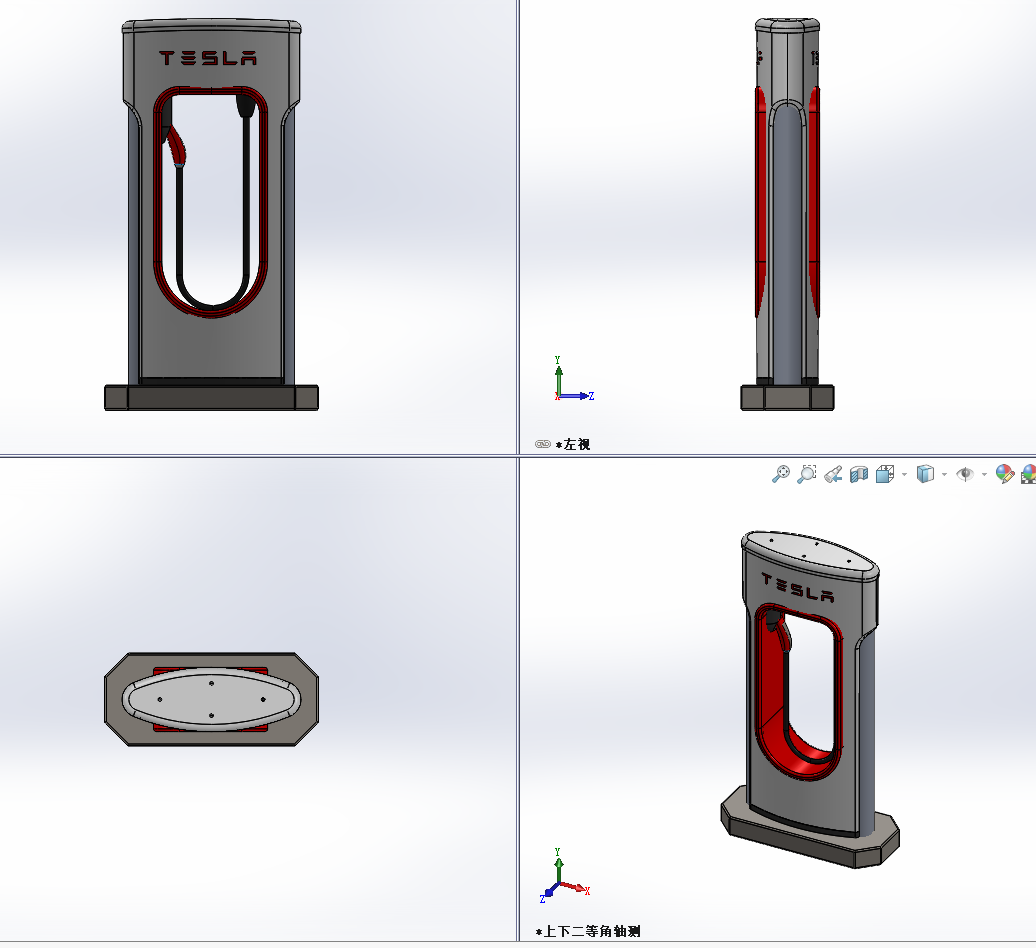The image size is (1036, 948).
Task: Click the *左视 view label
Action: point(573,445)
